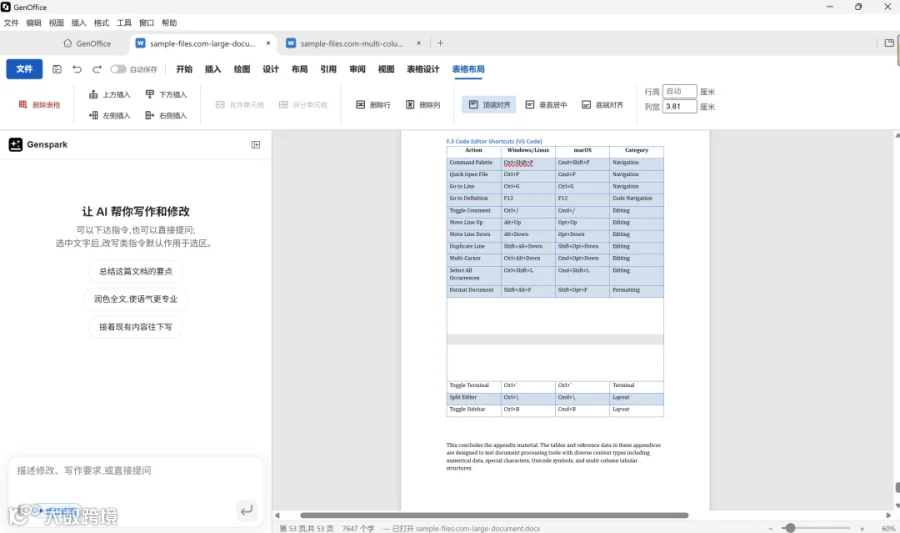Toggle the 自动保存 auto-save switch
The height and width of the screenshot is (533, 900).
click(x=118, y=69)
